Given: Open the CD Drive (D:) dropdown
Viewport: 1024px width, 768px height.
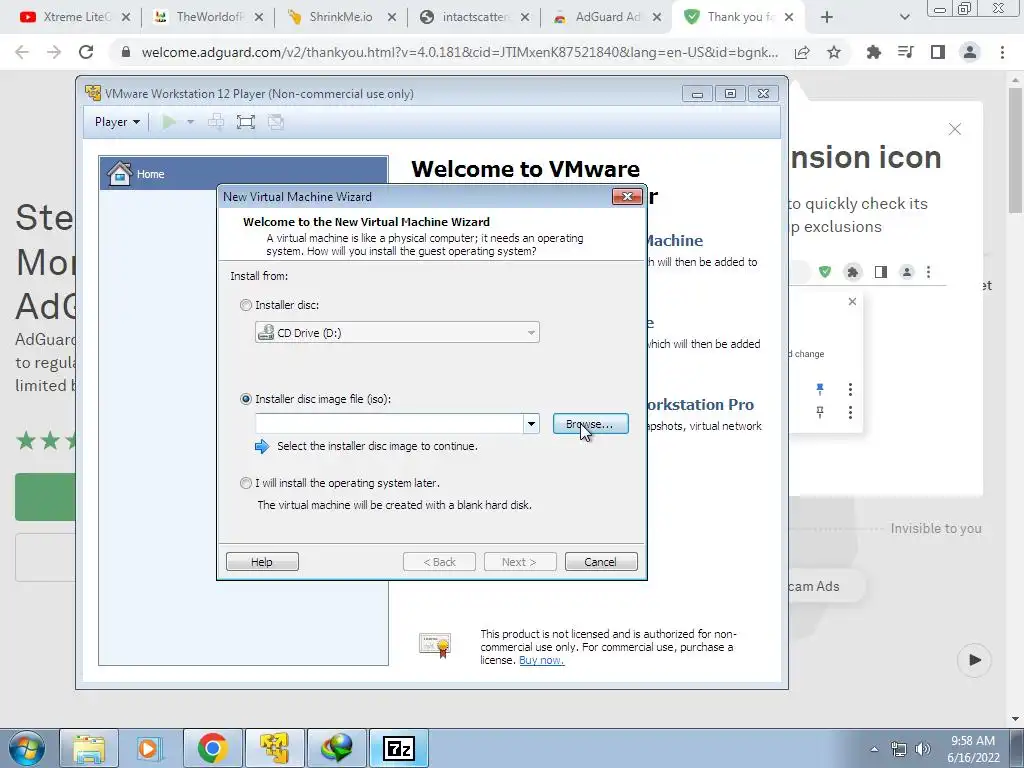Looking at the screenshot, I should tap(397, 332).
